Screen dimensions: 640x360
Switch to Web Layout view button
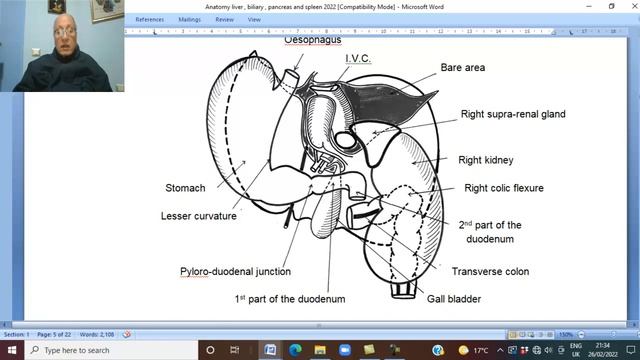[531, 335]
